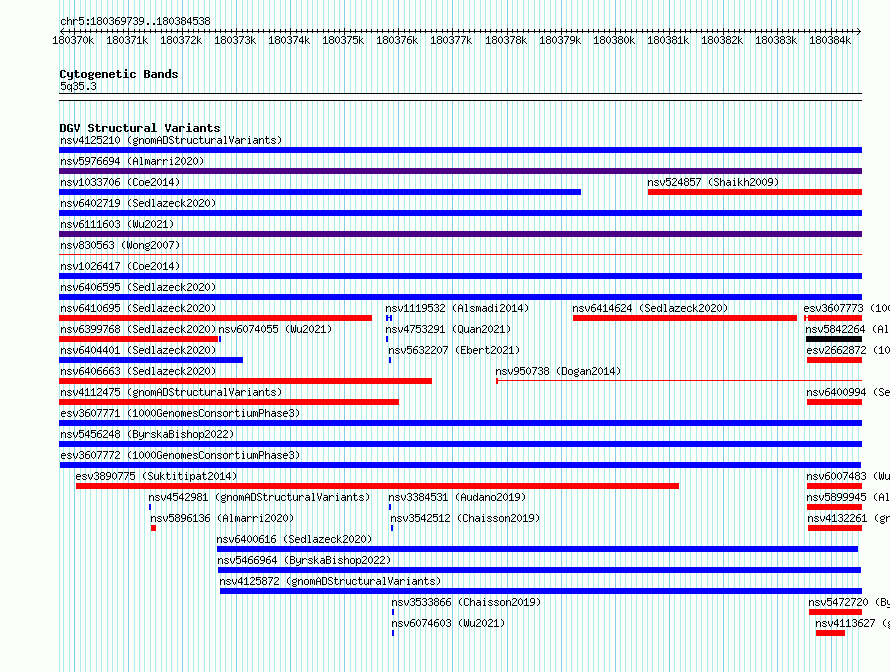Click esv3607771 1000GenomesConsortiumPhase3 label
The image size is (890, 672).
pyautogui.click(x=180, y=413)
